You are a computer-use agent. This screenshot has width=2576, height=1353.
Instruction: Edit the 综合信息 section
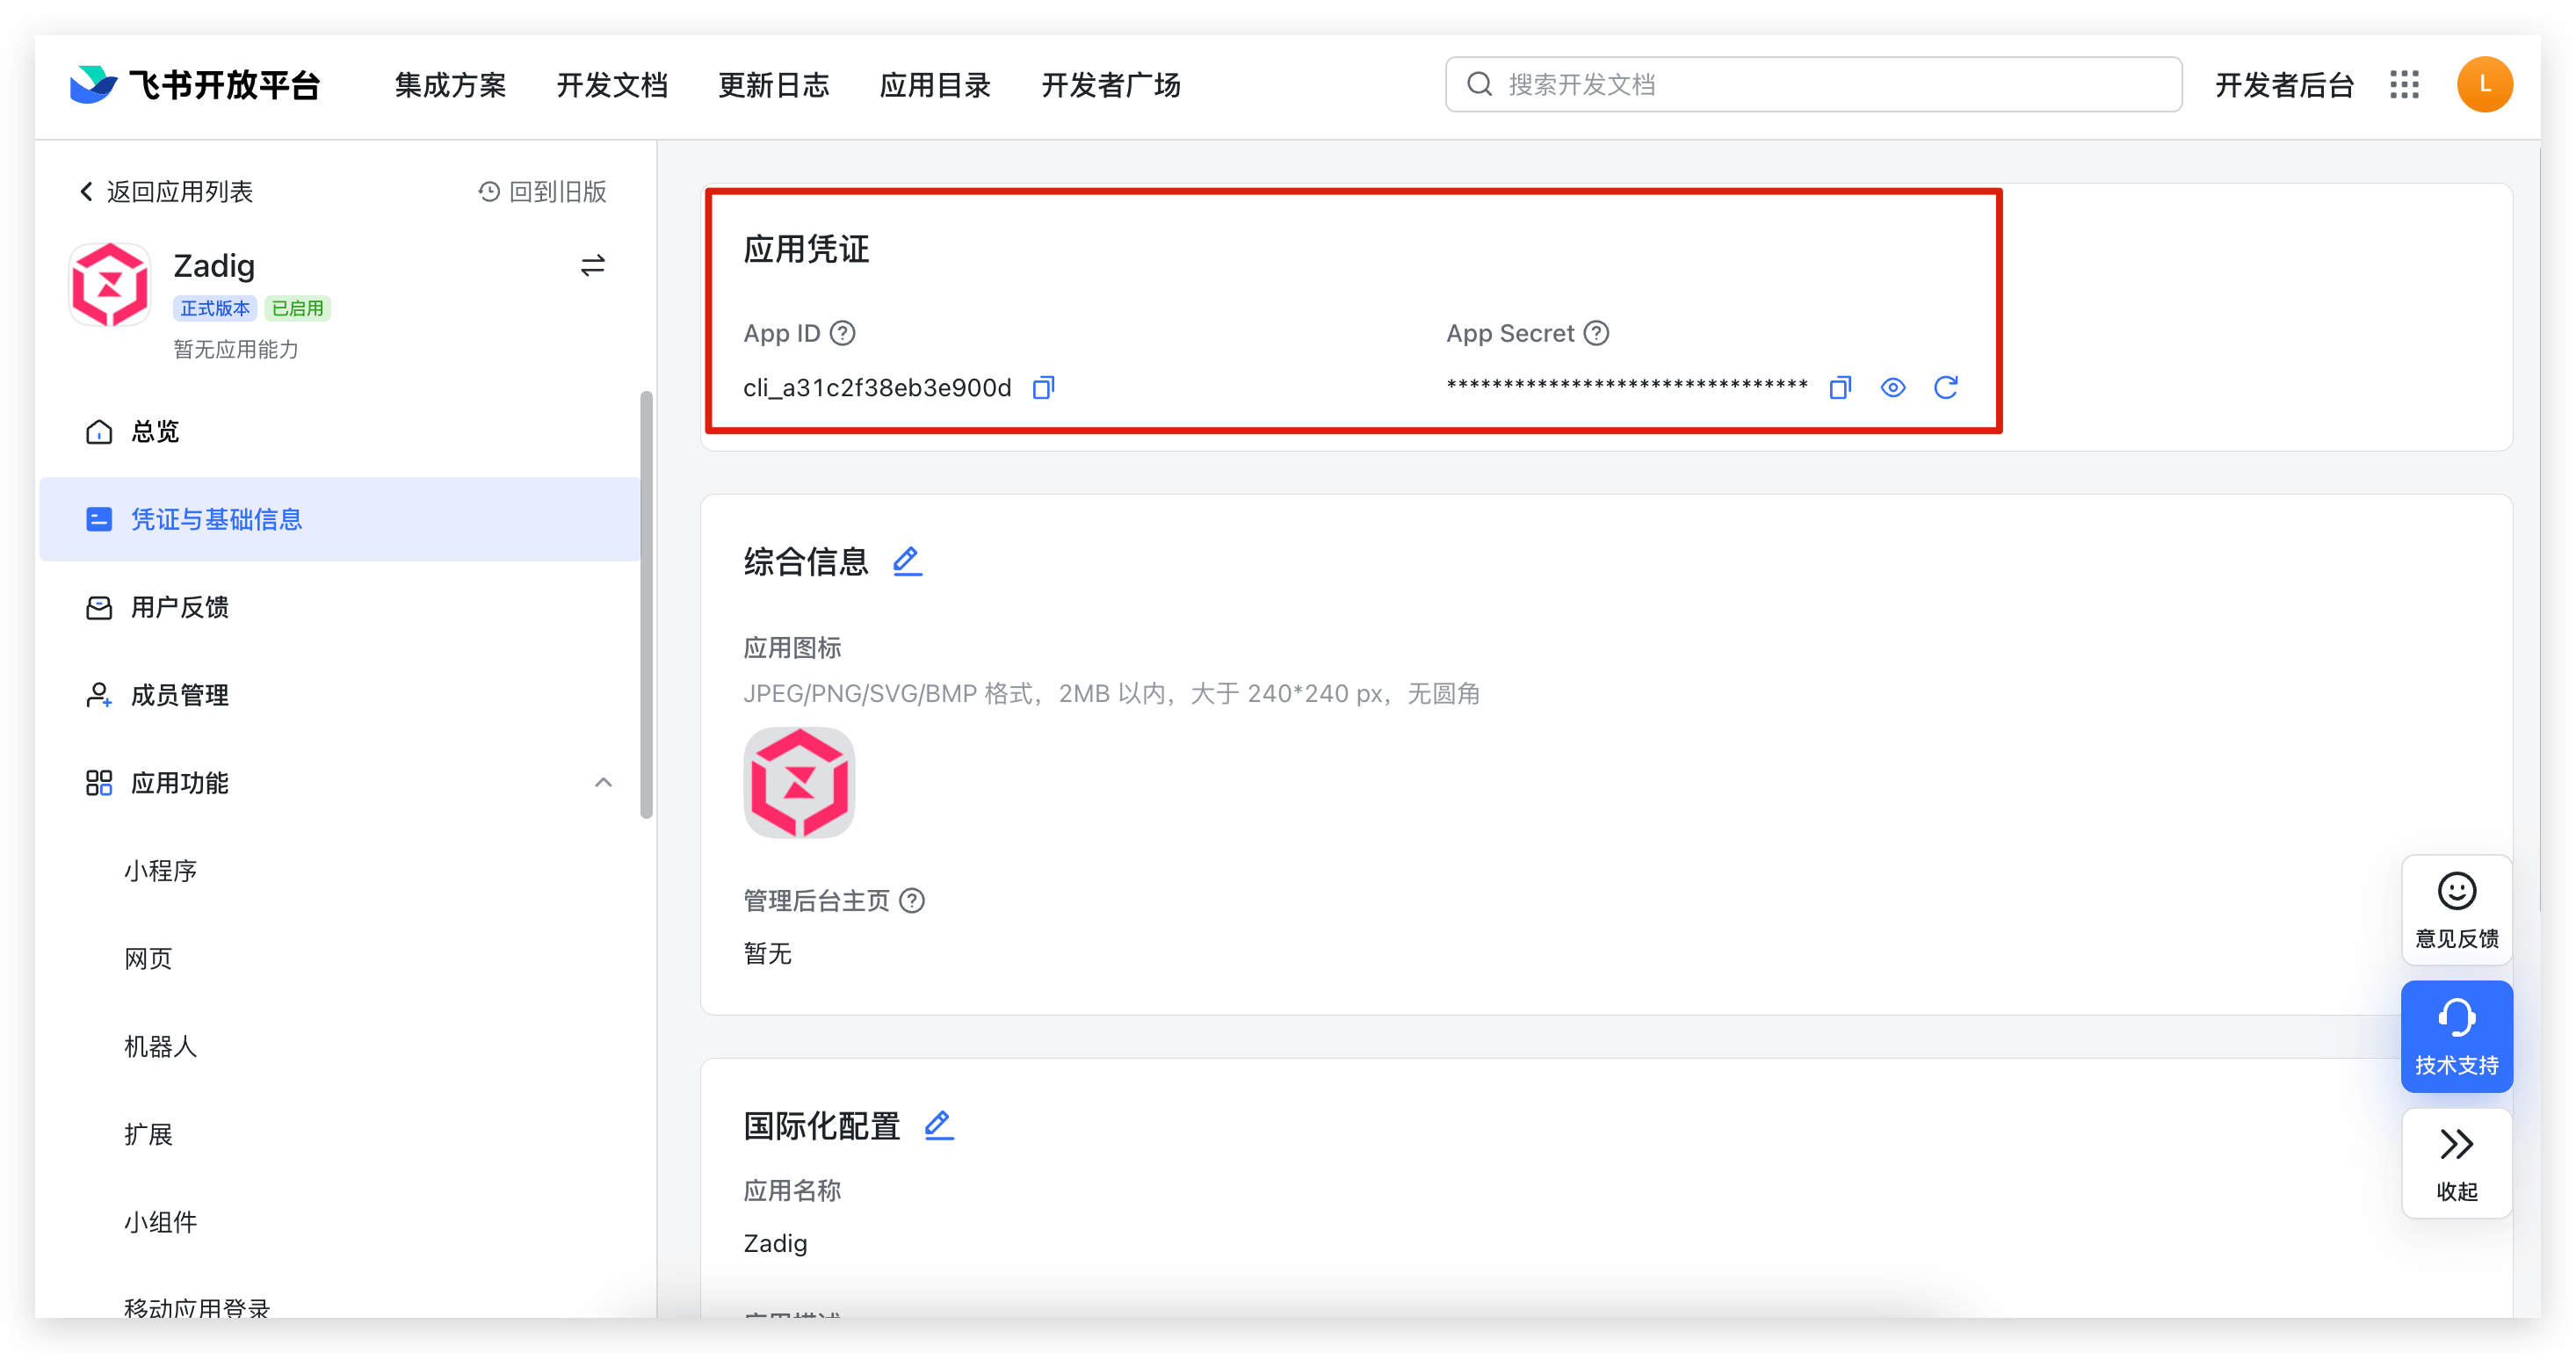pos(907,561)
